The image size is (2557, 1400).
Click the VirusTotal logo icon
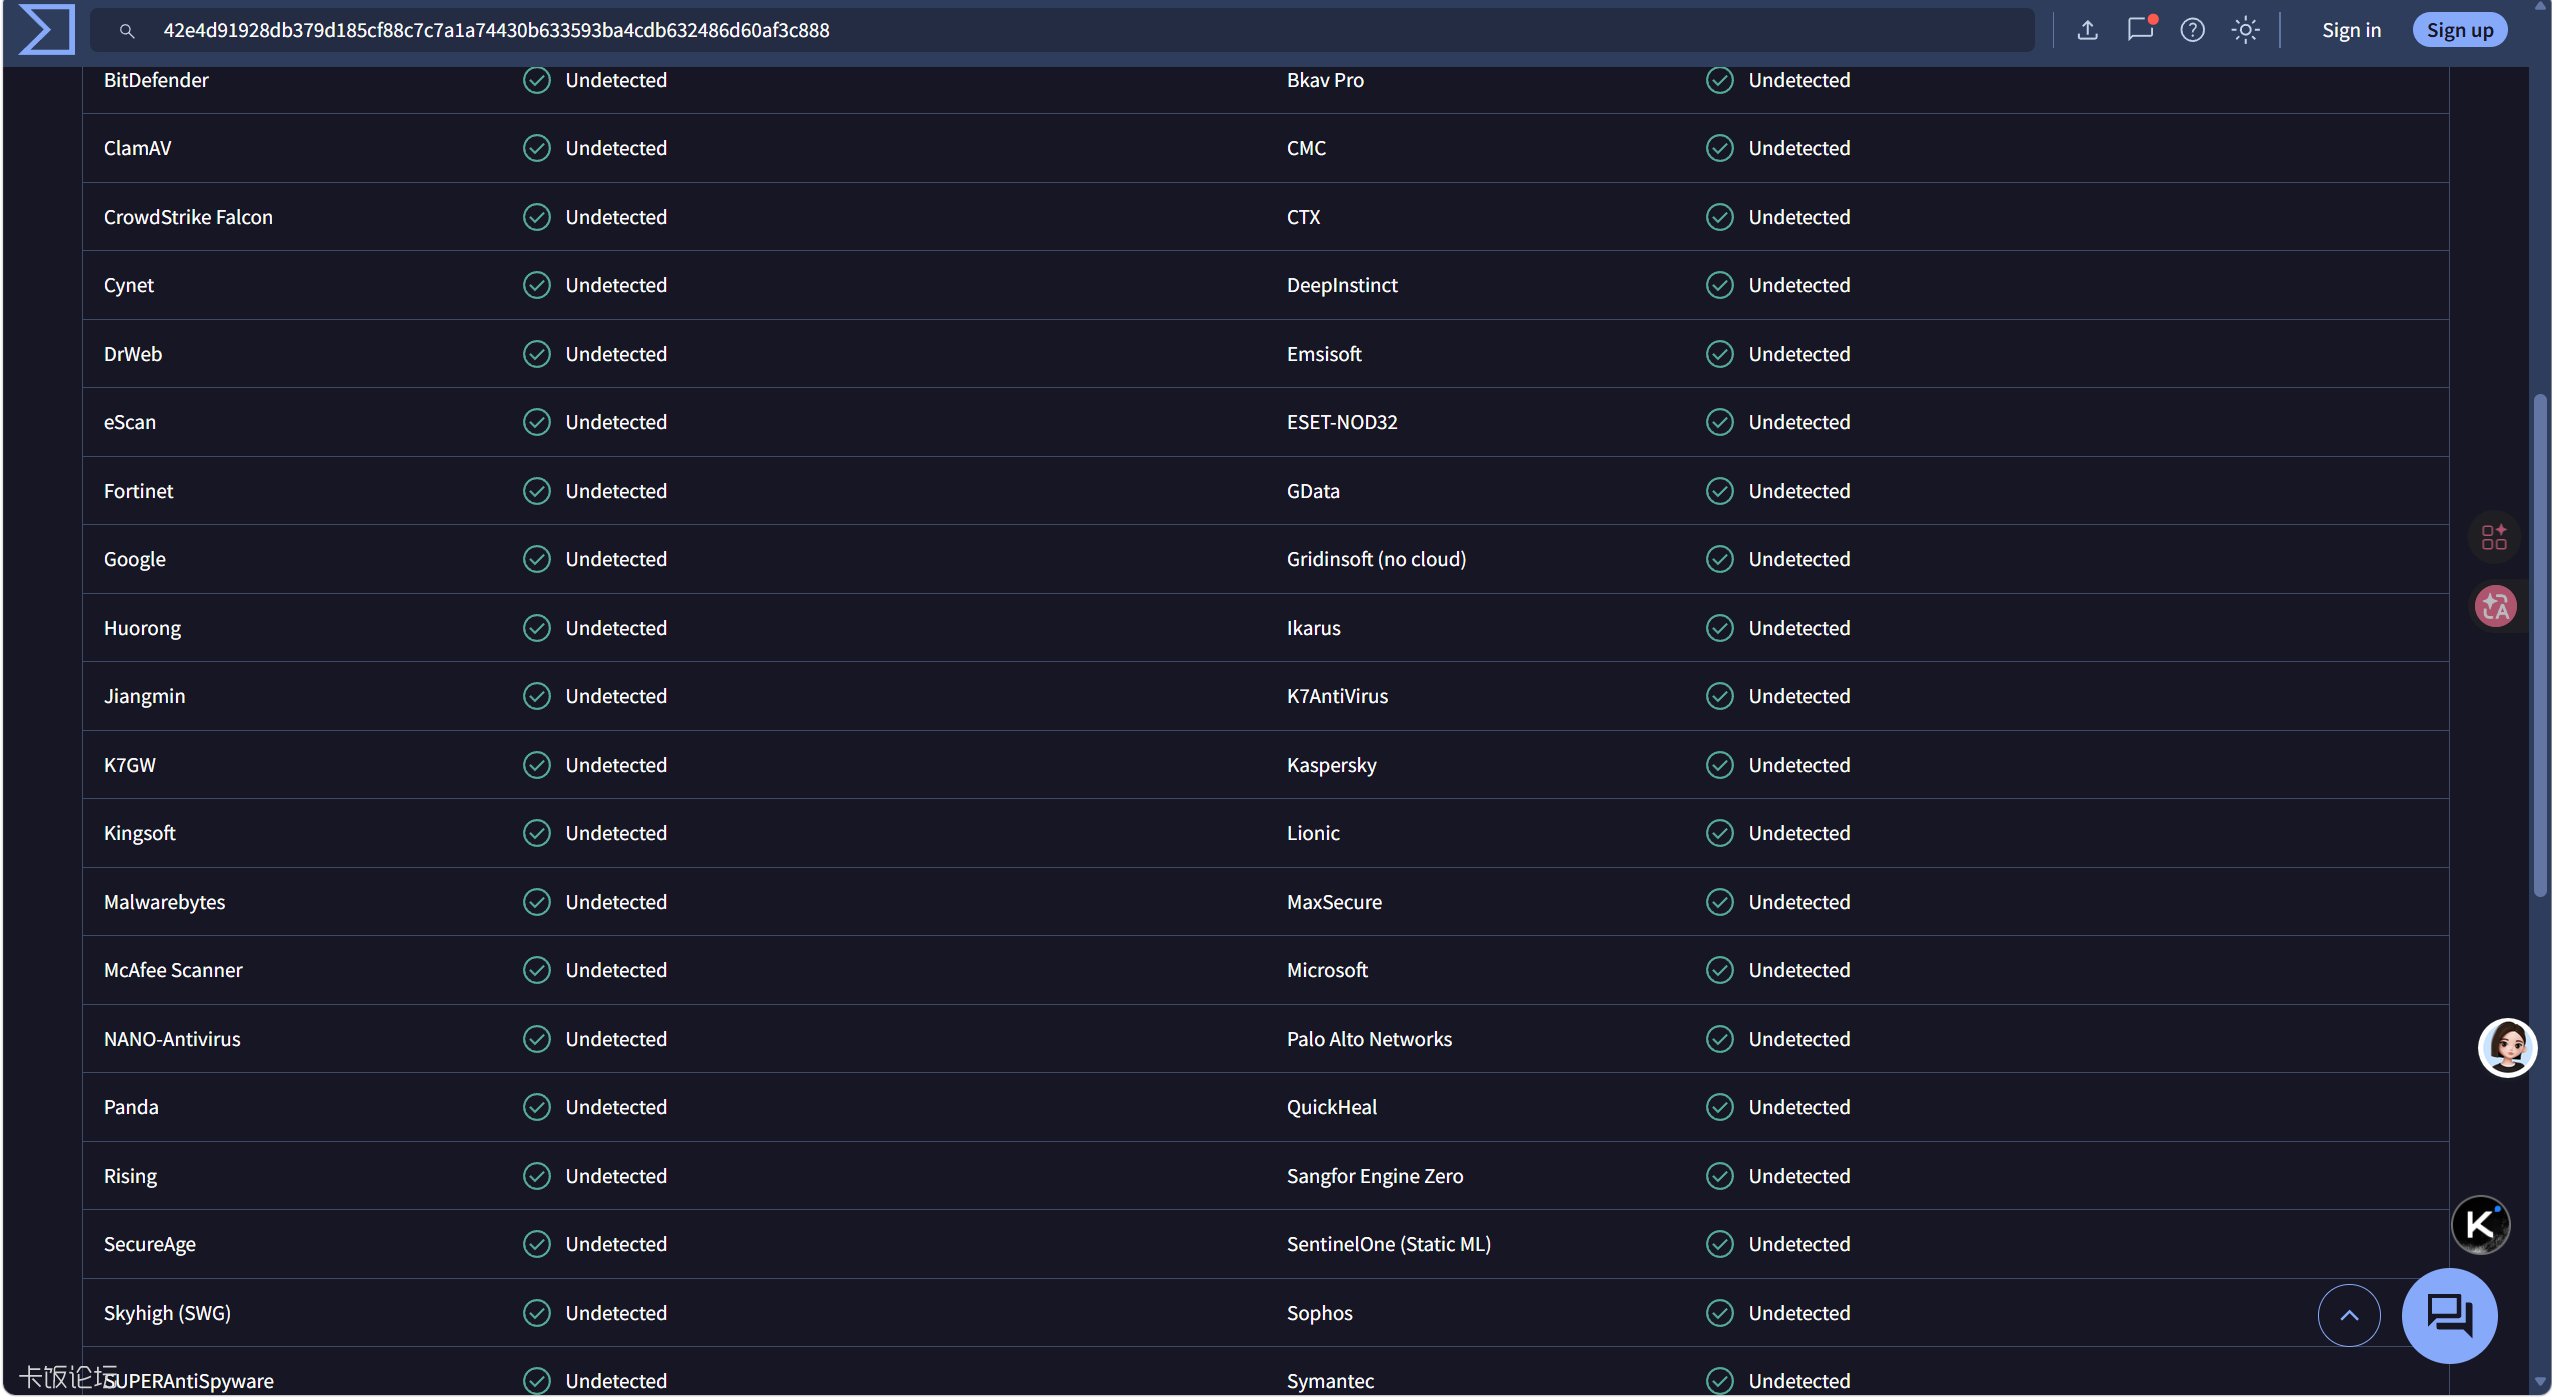pos(46,30)
